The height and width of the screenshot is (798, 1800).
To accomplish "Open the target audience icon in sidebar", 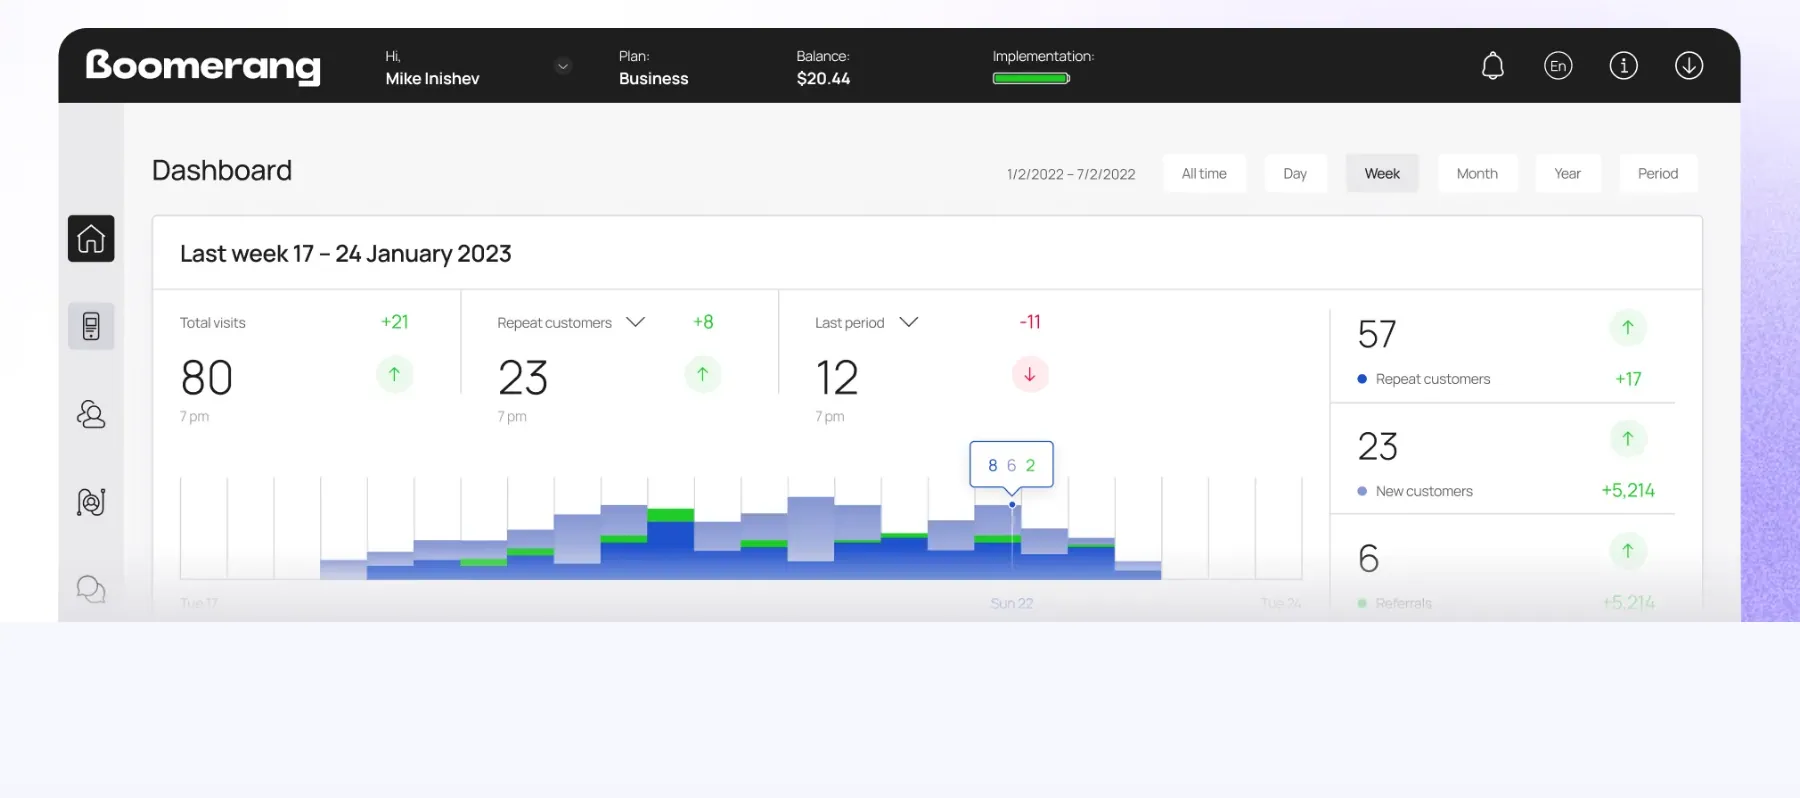I will point(91,502).
